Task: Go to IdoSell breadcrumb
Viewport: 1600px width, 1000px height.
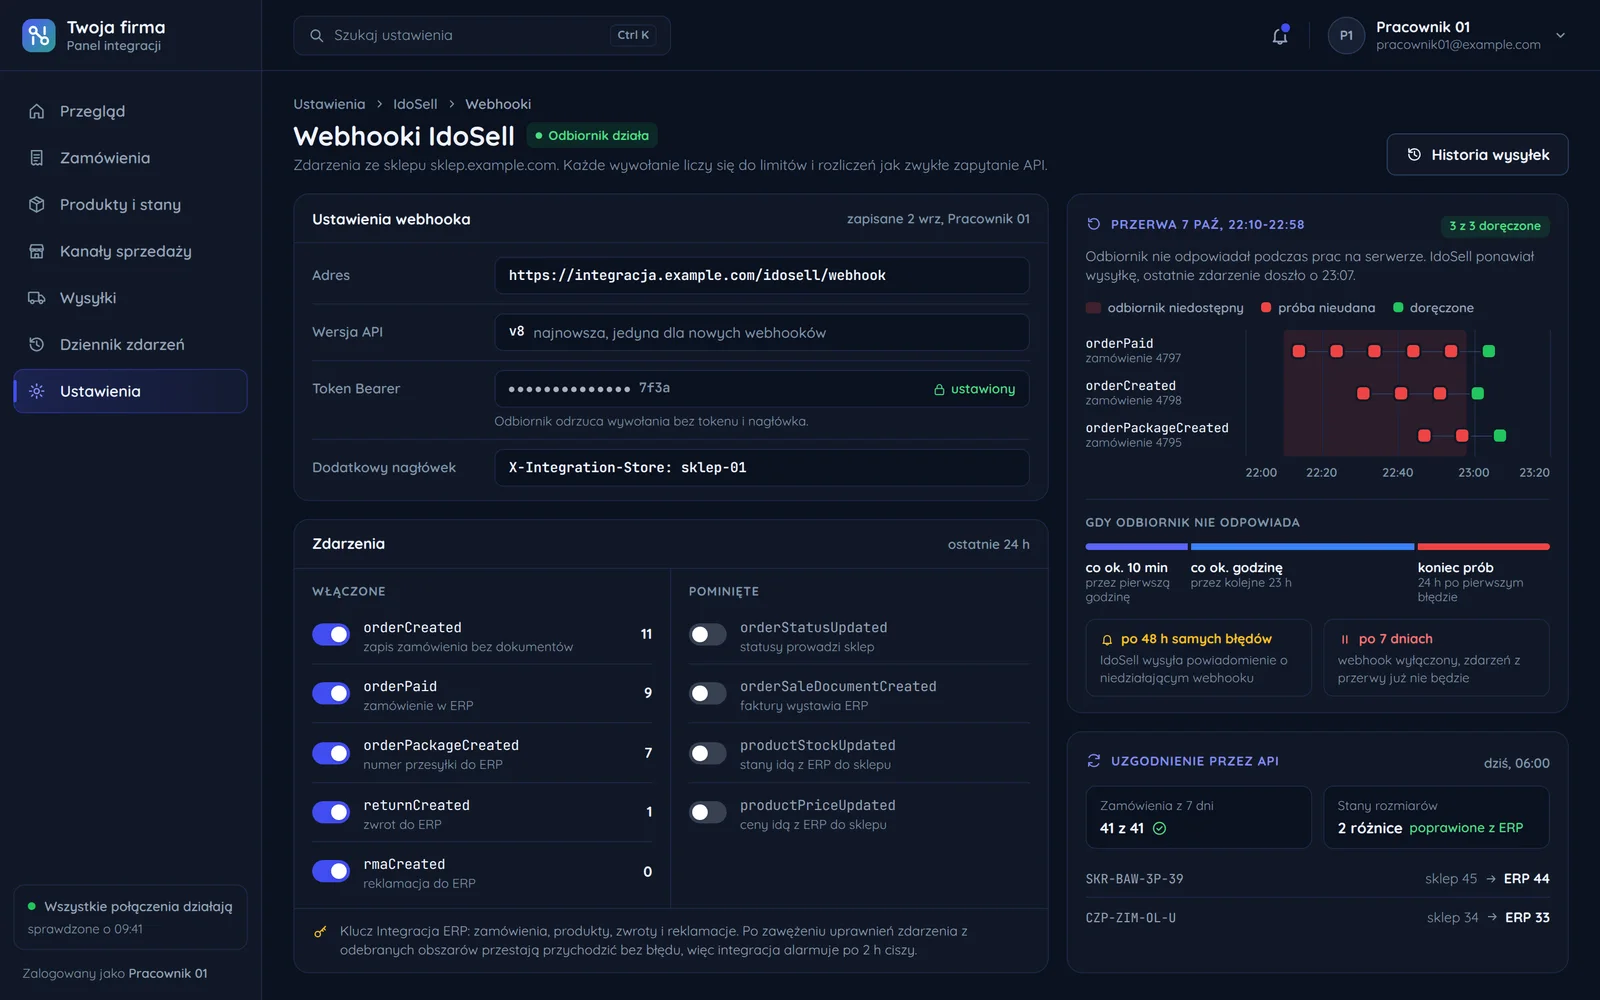Action: pyautogui.click(x=415, y=104)
